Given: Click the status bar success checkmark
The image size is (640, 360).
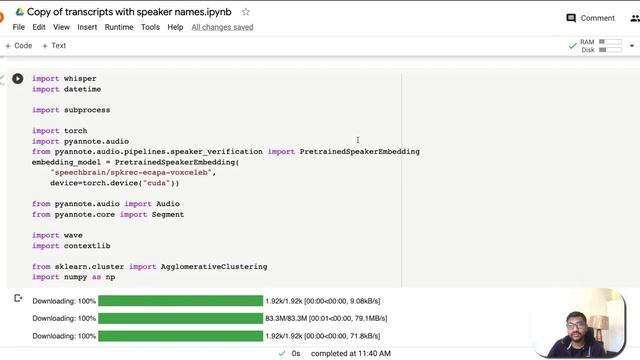Looking at the screenshot, I should coord(282,353).
